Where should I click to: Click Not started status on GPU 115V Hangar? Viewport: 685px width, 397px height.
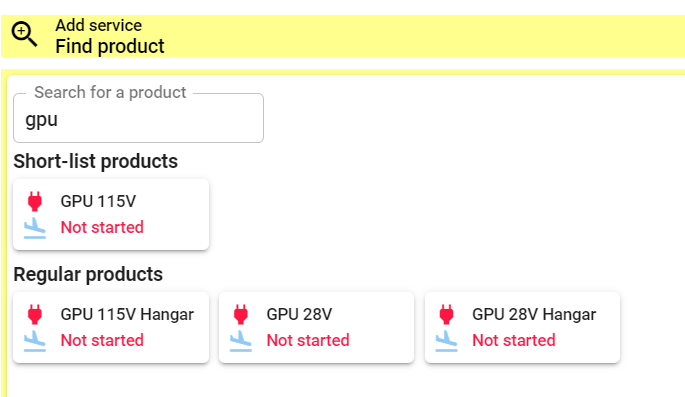coord(102,340)
